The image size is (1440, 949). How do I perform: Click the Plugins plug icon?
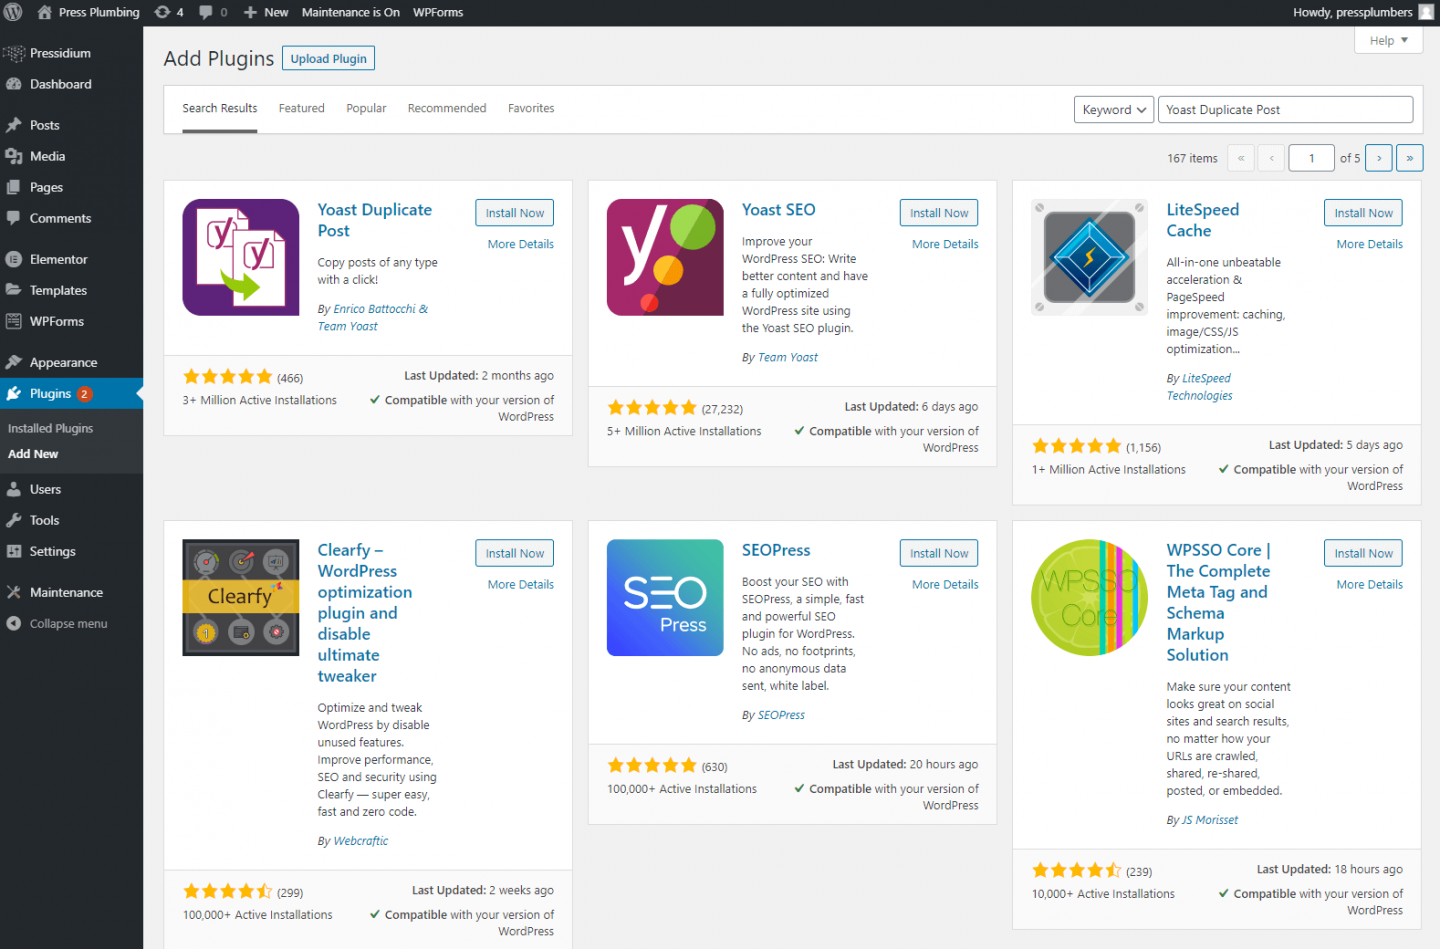tap(14, 393)
